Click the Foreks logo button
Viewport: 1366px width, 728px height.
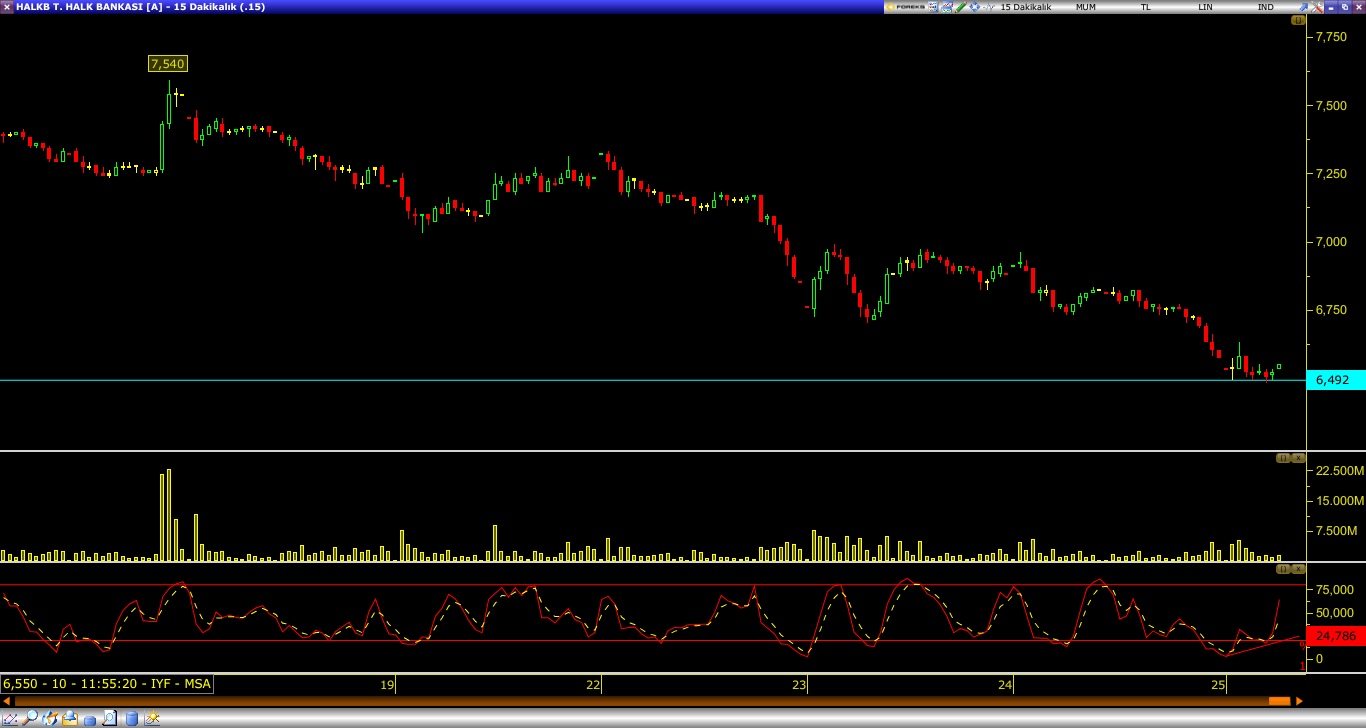[906, 7]
